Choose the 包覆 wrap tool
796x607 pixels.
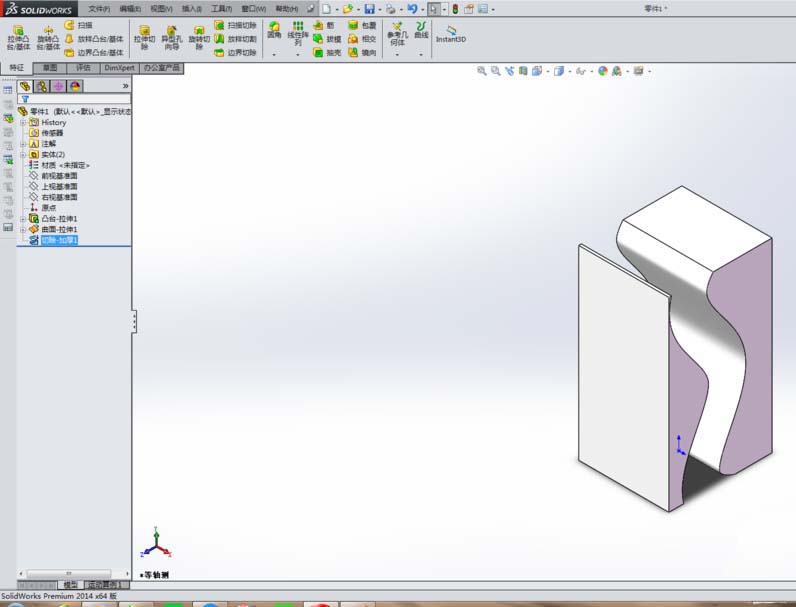click(x=362, y=25)
